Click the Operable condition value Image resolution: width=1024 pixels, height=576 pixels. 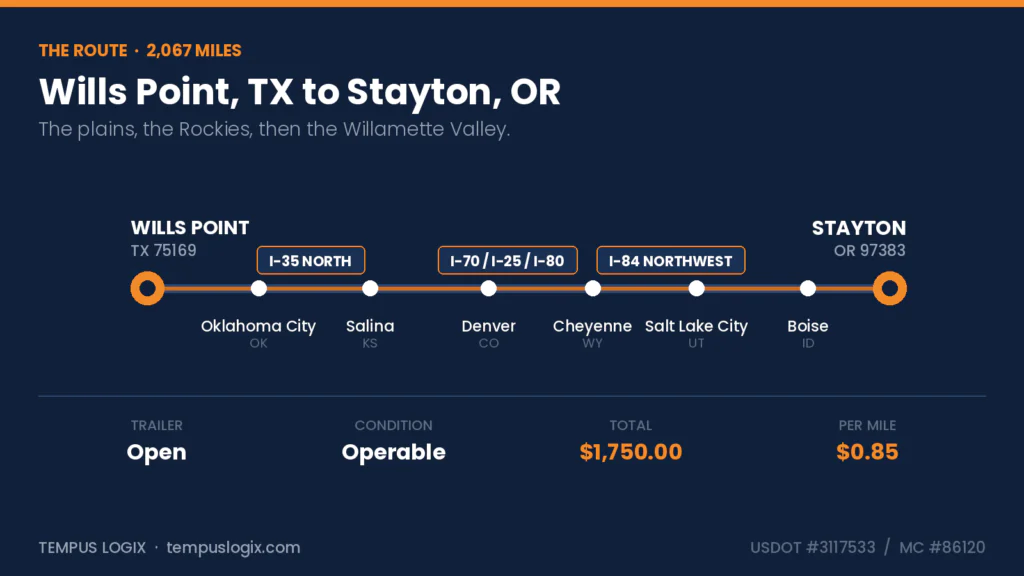pos(394,453)
